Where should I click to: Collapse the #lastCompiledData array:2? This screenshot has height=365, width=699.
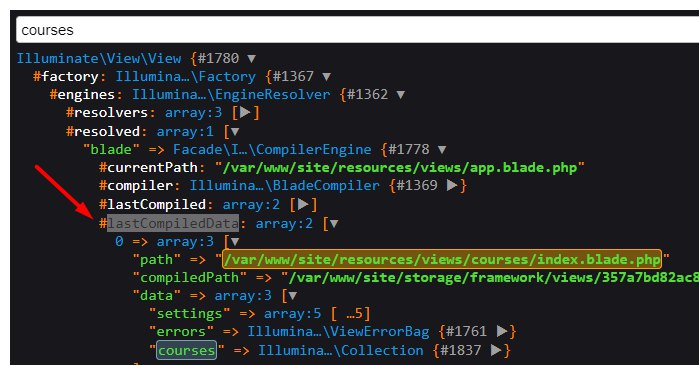click(333, 224)
